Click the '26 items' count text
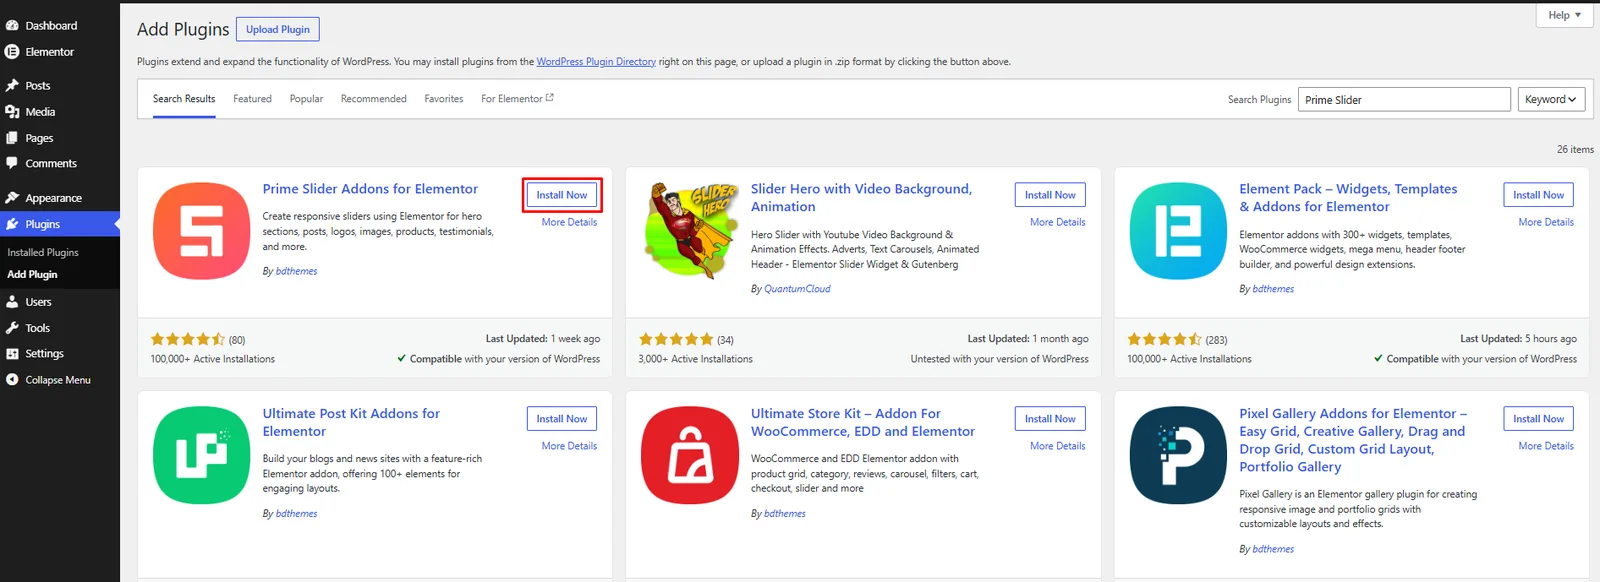 [x=1575, y=149]
